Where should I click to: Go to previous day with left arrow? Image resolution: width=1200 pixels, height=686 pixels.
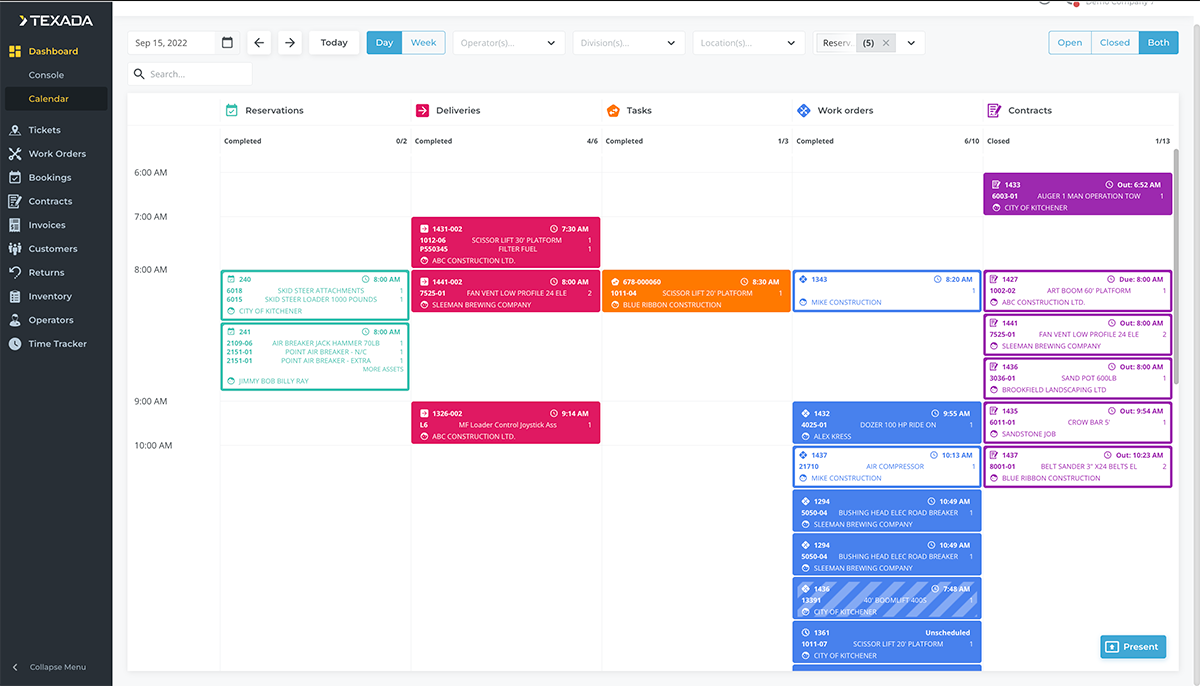(x=259, y=43)
